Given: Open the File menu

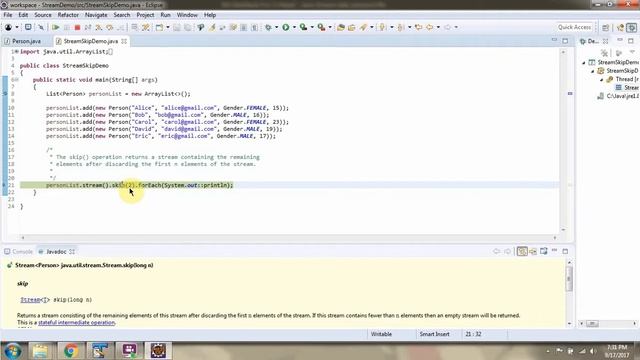Looking at the screenshot, I should (x=8, y=15).
